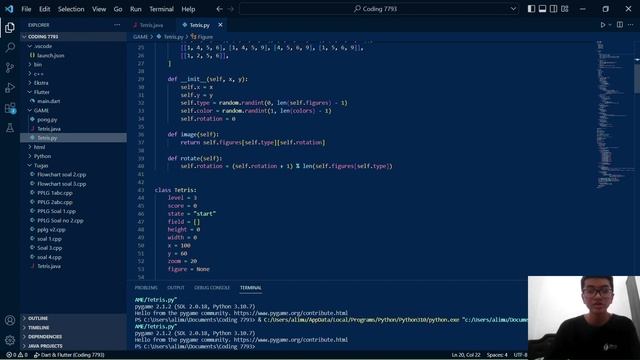The width and height of the screenshot is (640, 360).
Task: Open the Explorer view in activity bar
Action: pyautogui.click(x=10, y=27)
